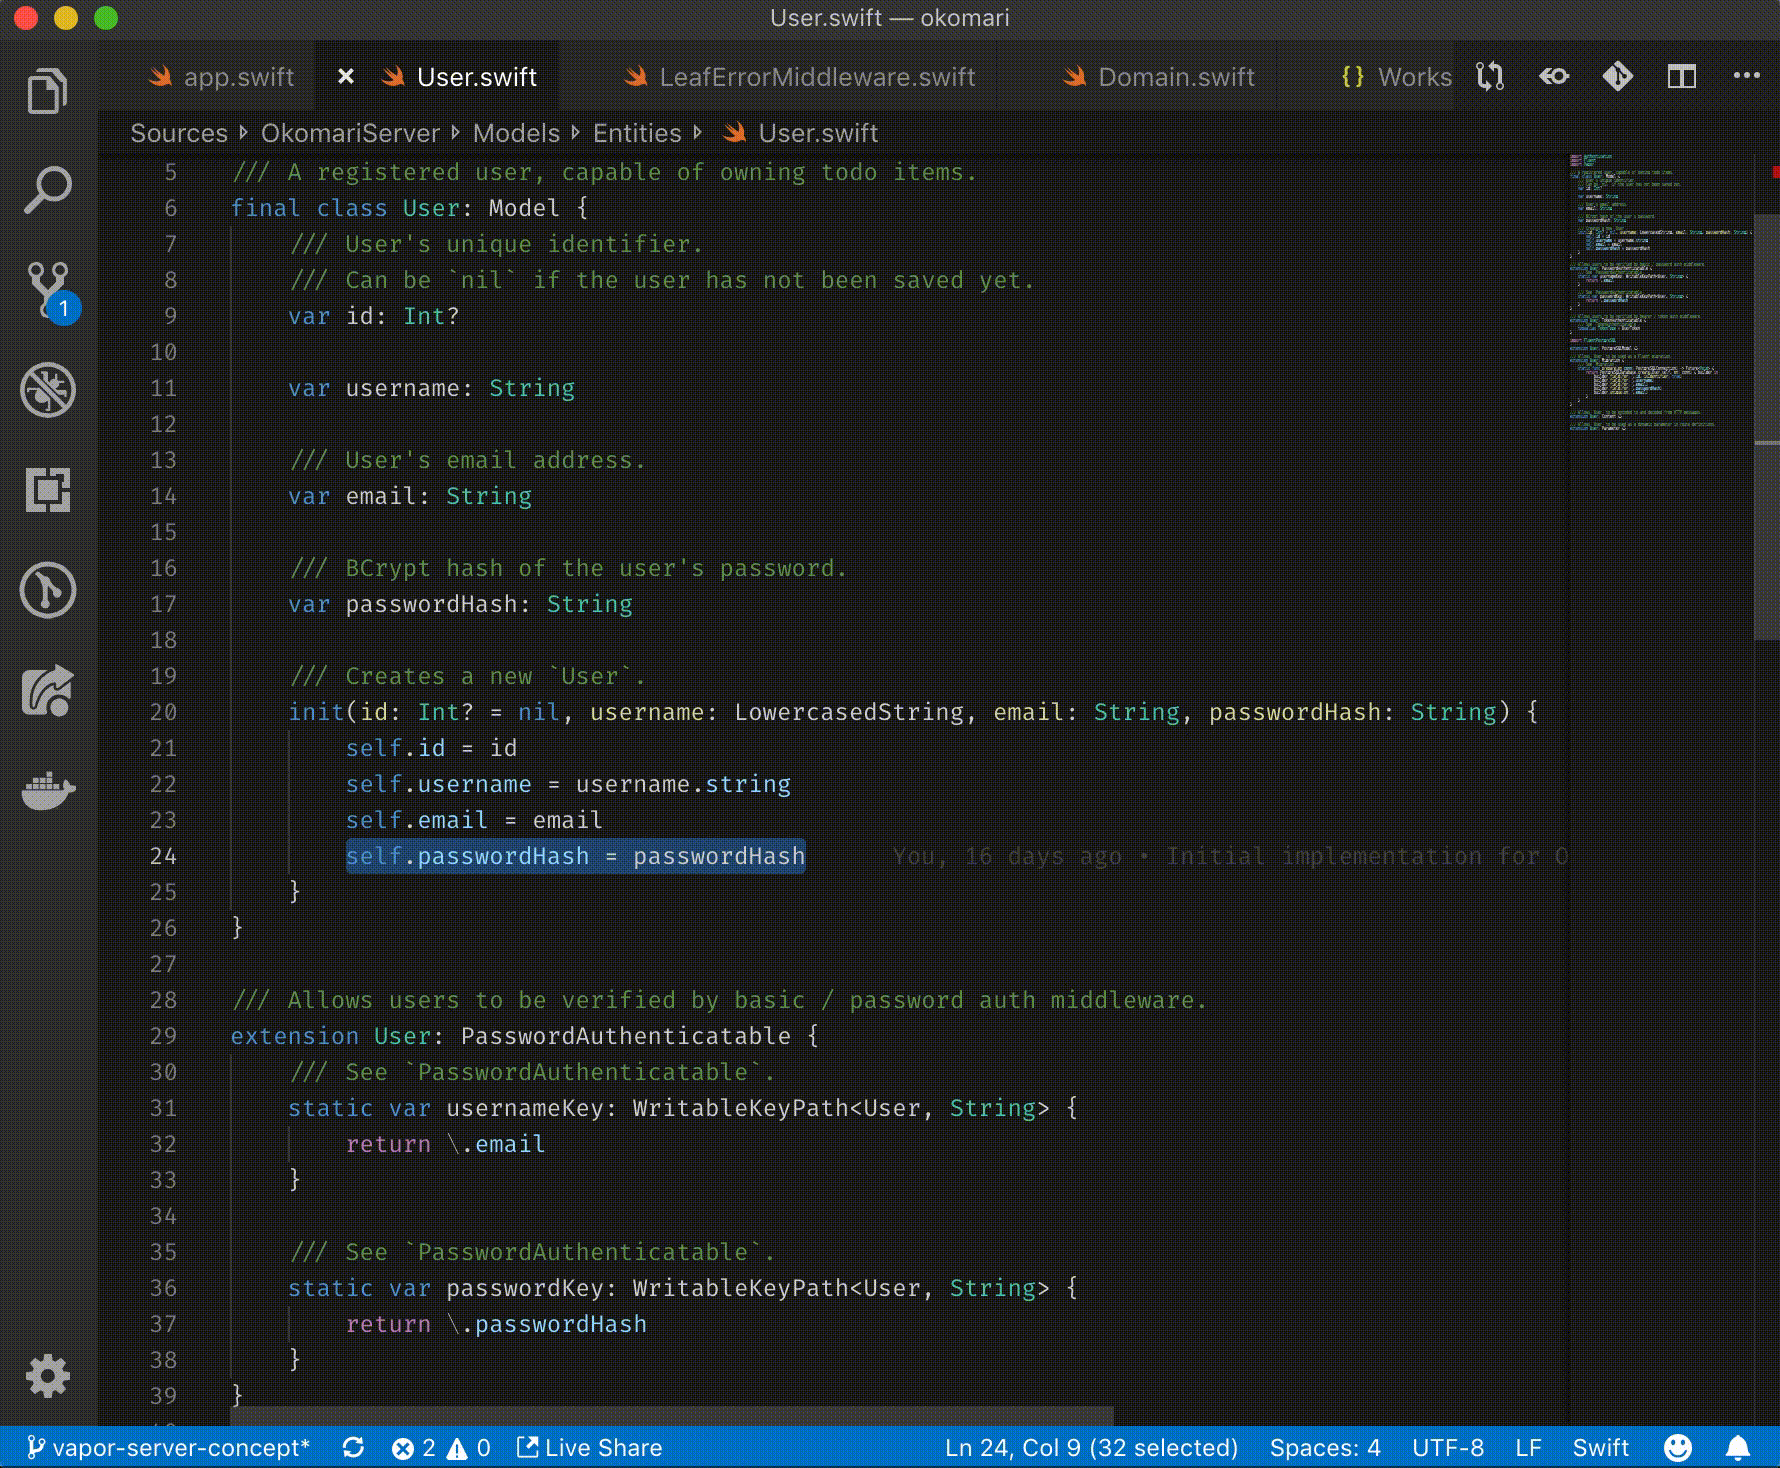The width and height of the screenshot is (1780, 1468).
Task: Click Ln 24, Col 9 cursor position
Action: [1091, 1448]
